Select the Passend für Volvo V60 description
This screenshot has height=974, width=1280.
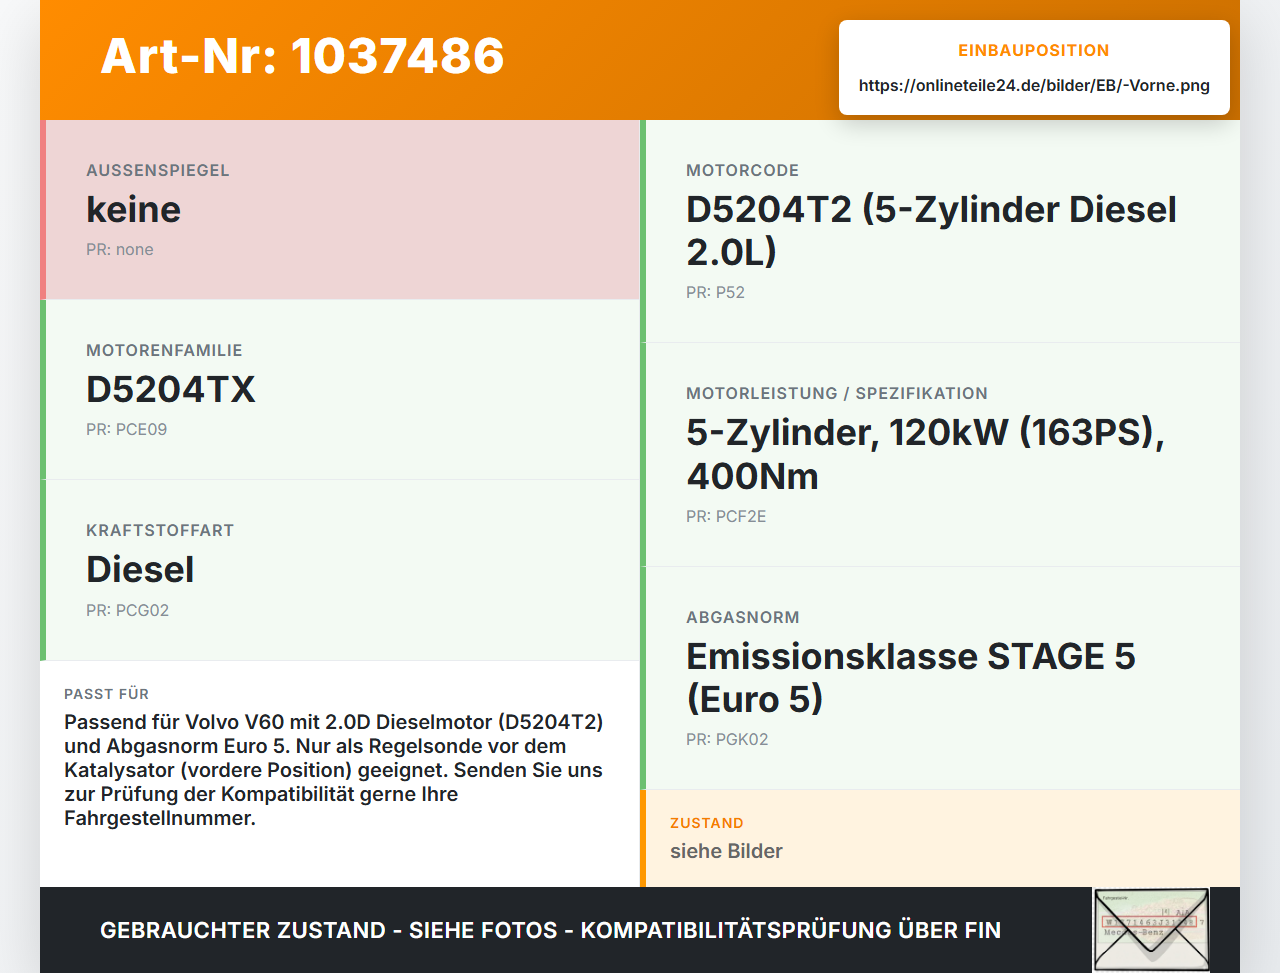click(334, 770)
